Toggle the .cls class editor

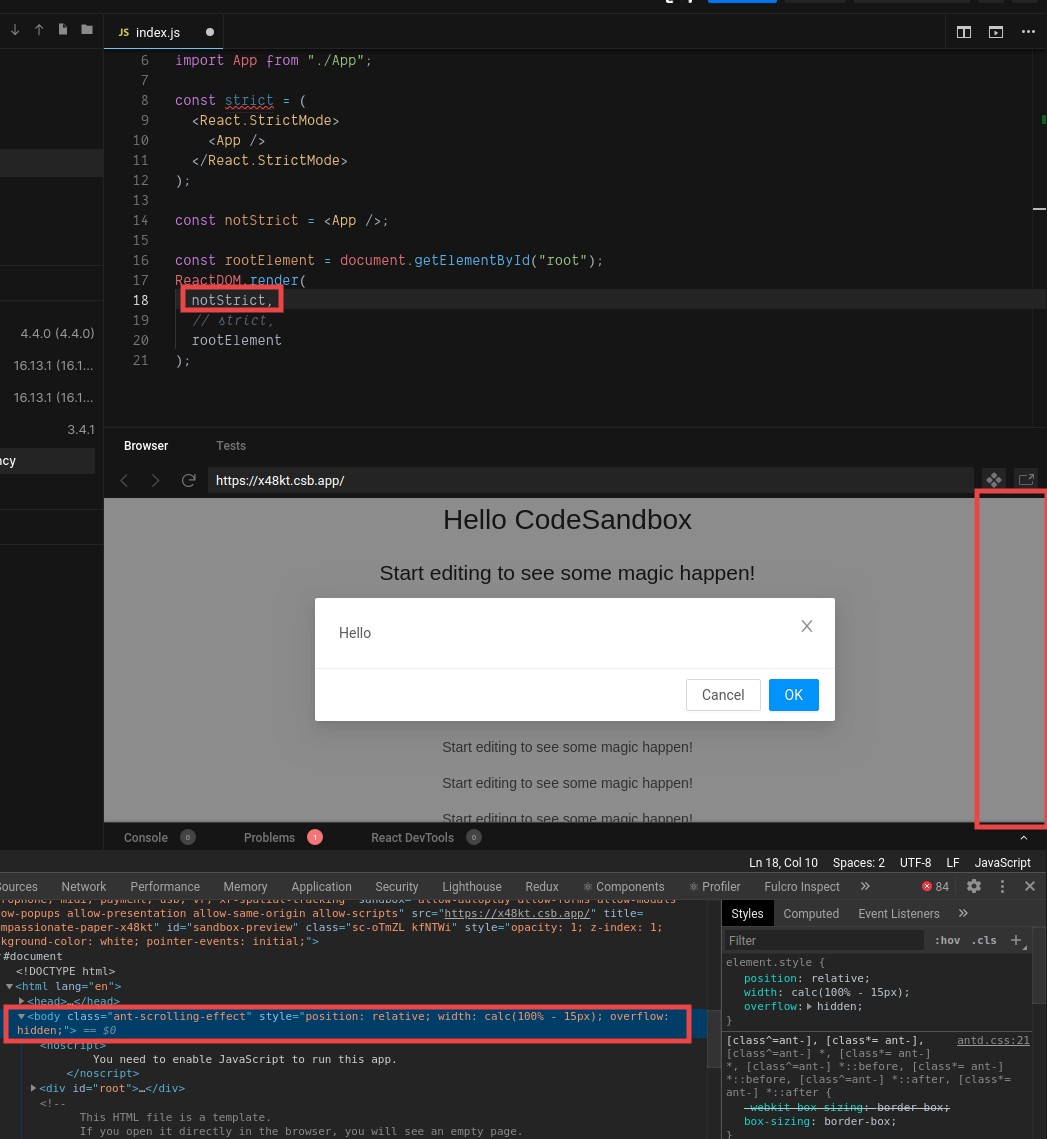tap(984, 940)
